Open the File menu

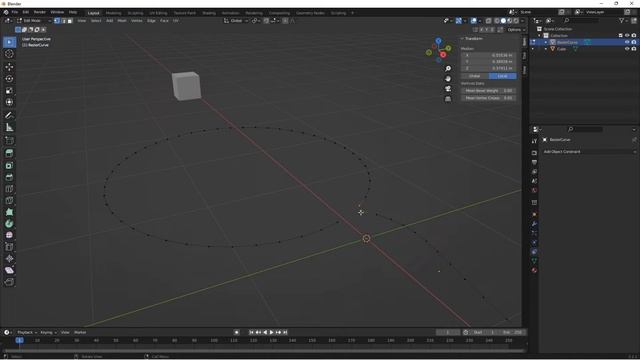click(x=15, y=12)
